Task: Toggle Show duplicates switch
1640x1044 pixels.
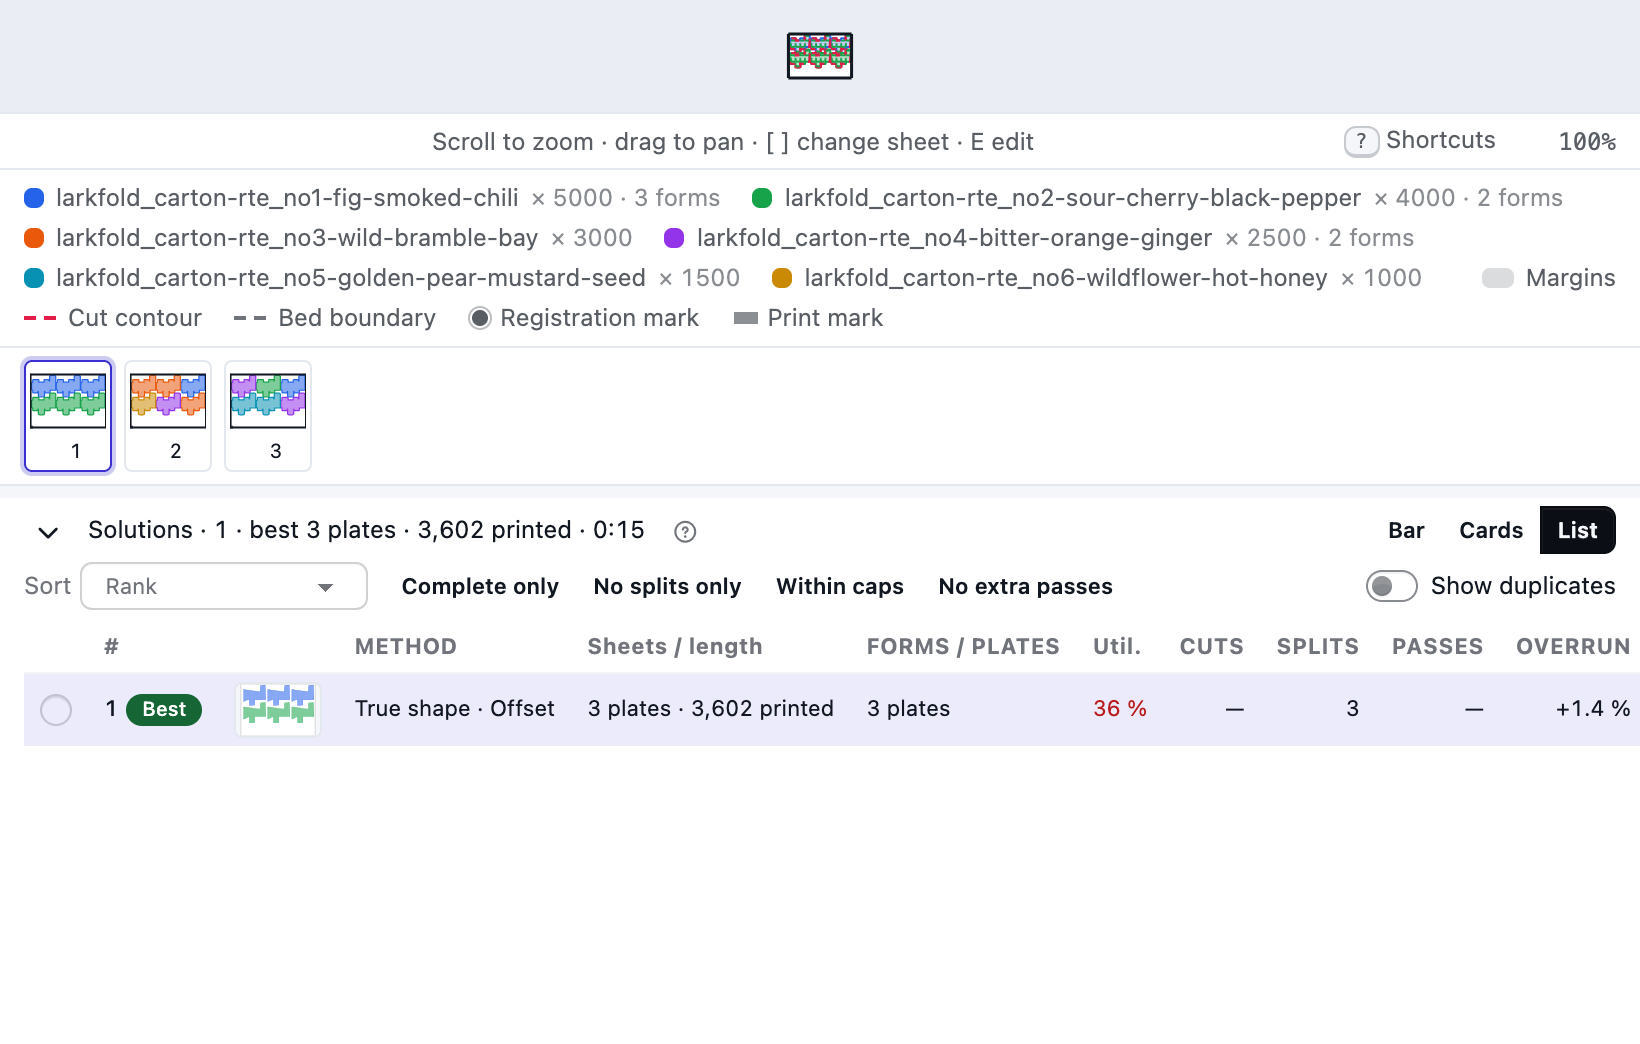Action: [x=1392, y=586]
